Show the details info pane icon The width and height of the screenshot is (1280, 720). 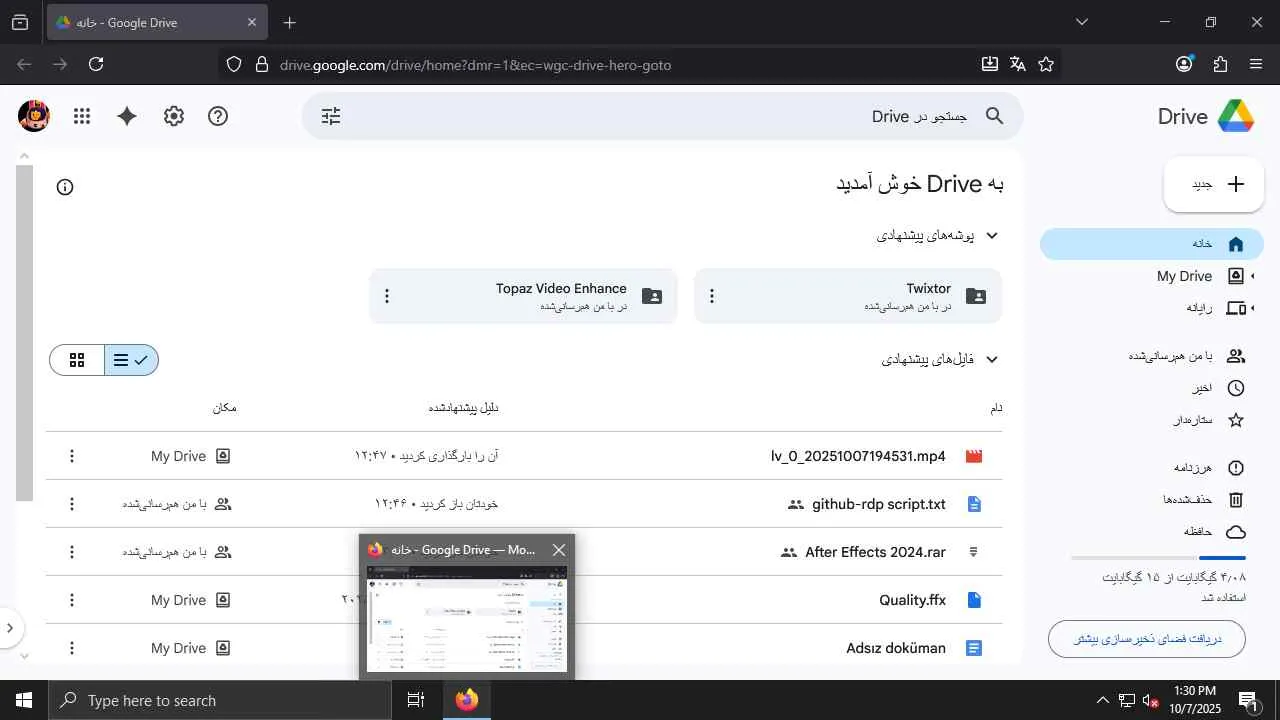65,187
